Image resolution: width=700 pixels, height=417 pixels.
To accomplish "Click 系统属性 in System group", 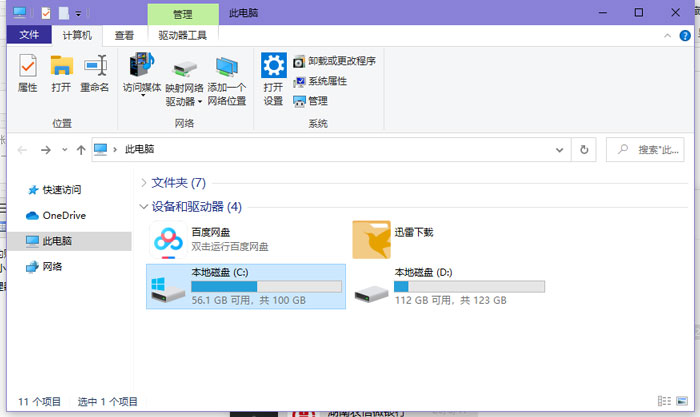I will pyautogui.click(x=320, y=81).
